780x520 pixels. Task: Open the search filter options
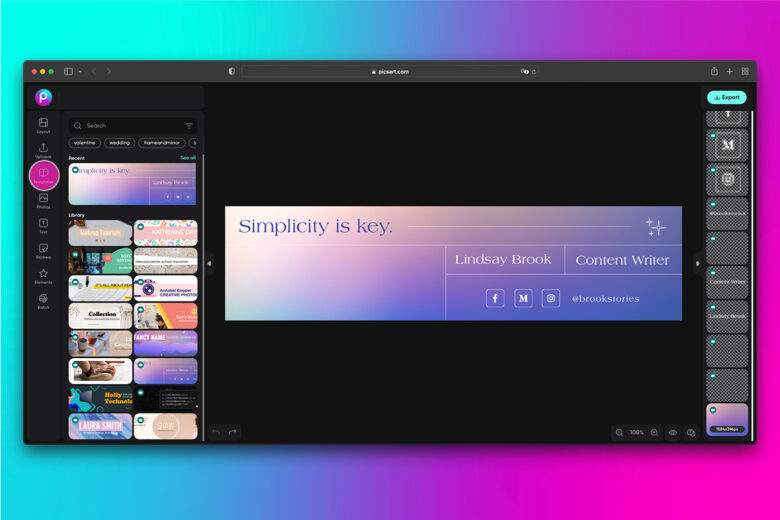pos(189,126)
